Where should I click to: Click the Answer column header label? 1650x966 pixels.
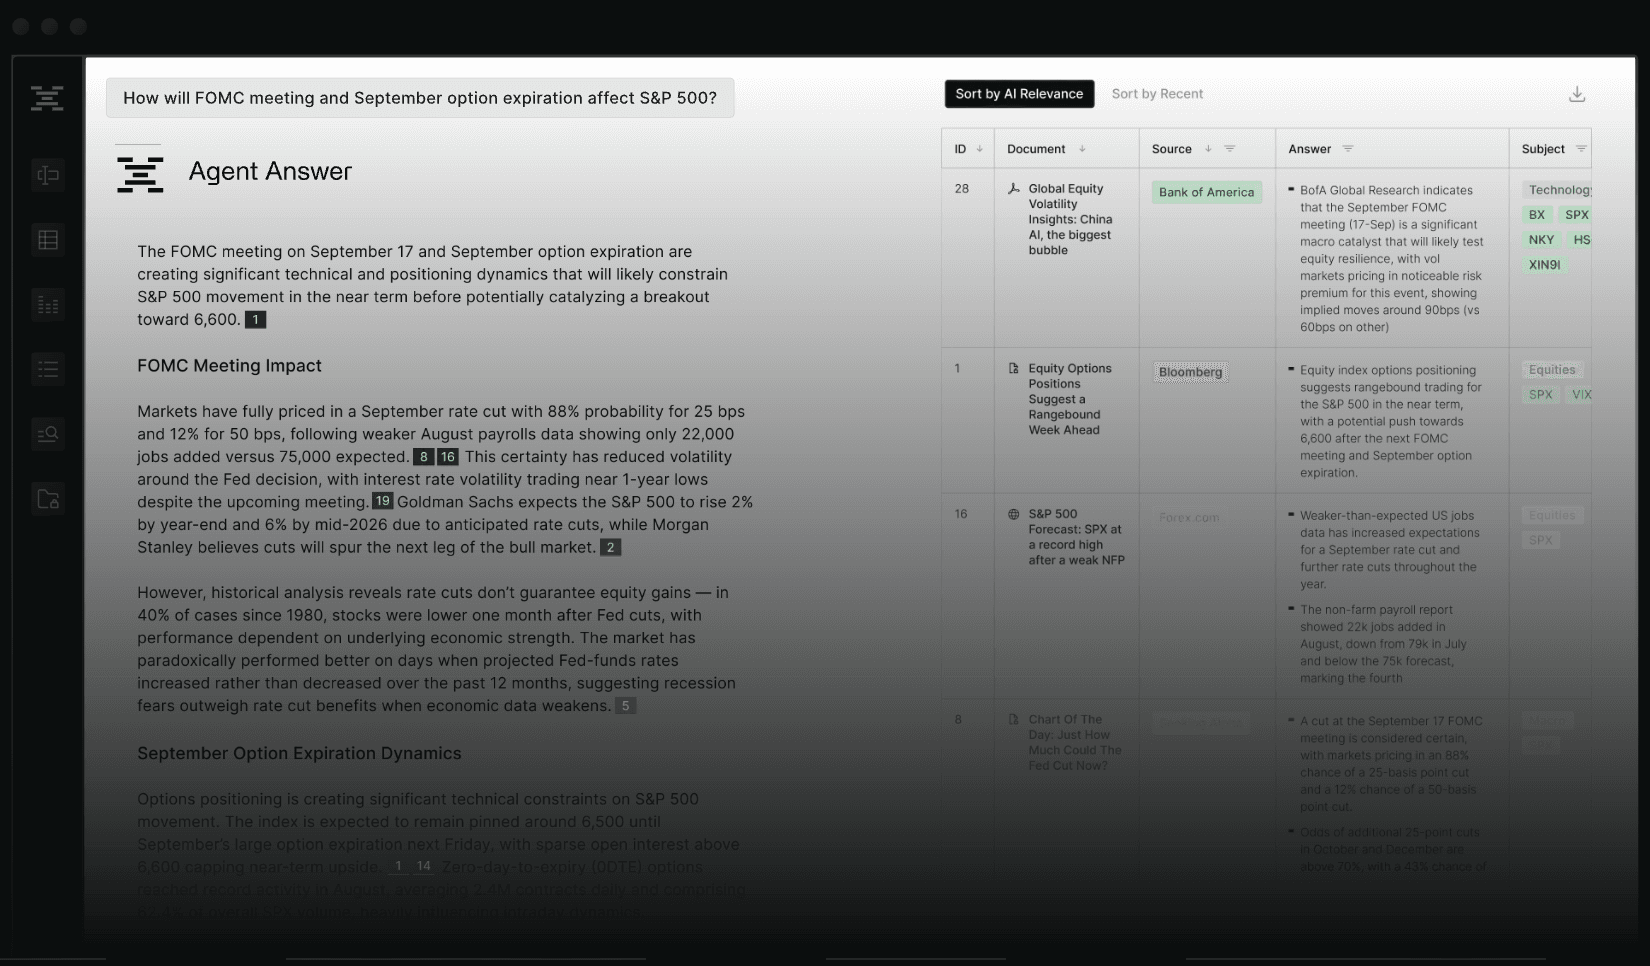[1309, 149]
